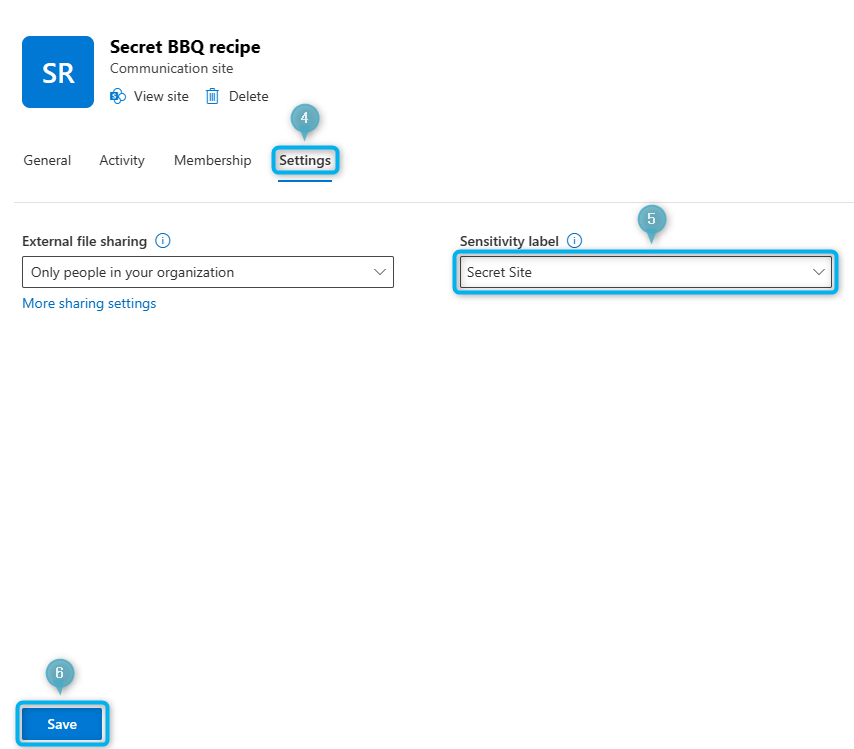
Task: Click the numbered callout marker 4
Action: (304, 118)
